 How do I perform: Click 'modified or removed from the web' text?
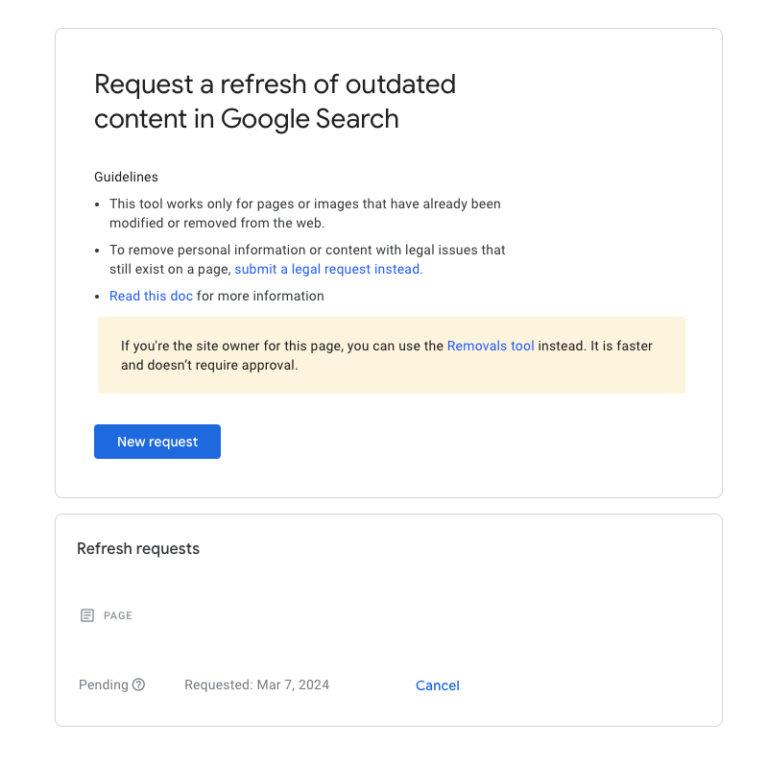217,223
